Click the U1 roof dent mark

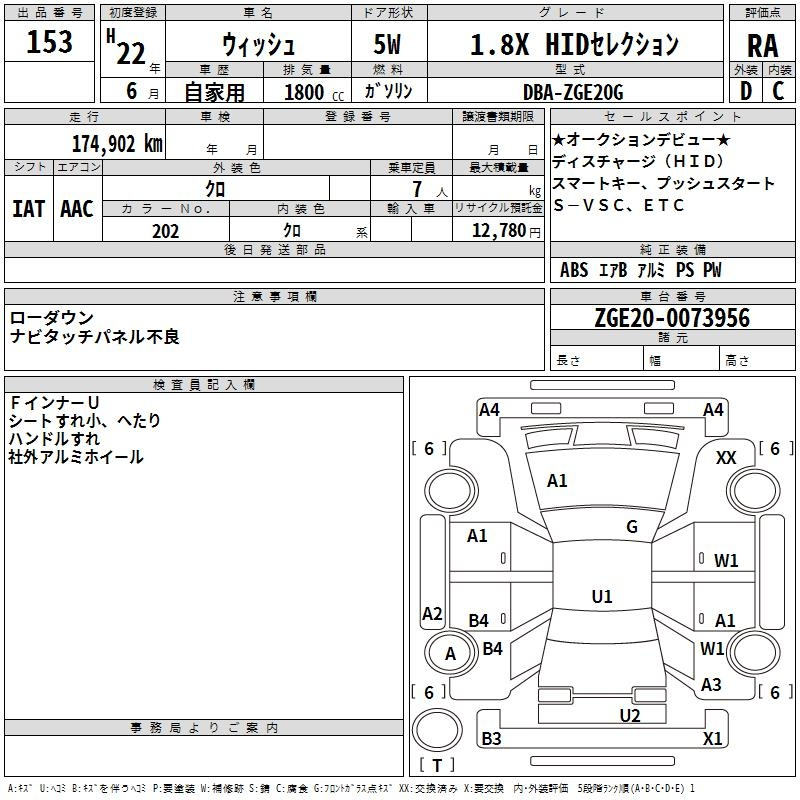tap(602, 596)
